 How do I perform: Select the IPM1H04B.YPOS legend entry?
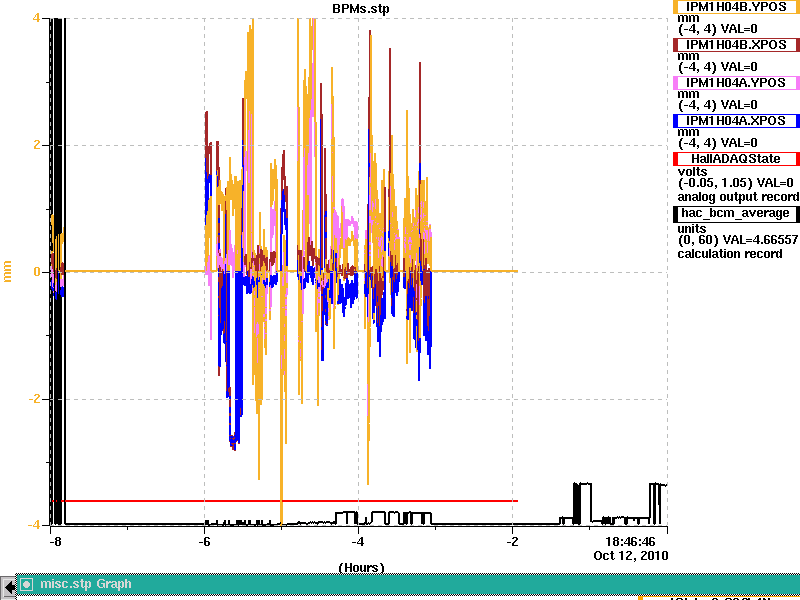pos(736,7)
